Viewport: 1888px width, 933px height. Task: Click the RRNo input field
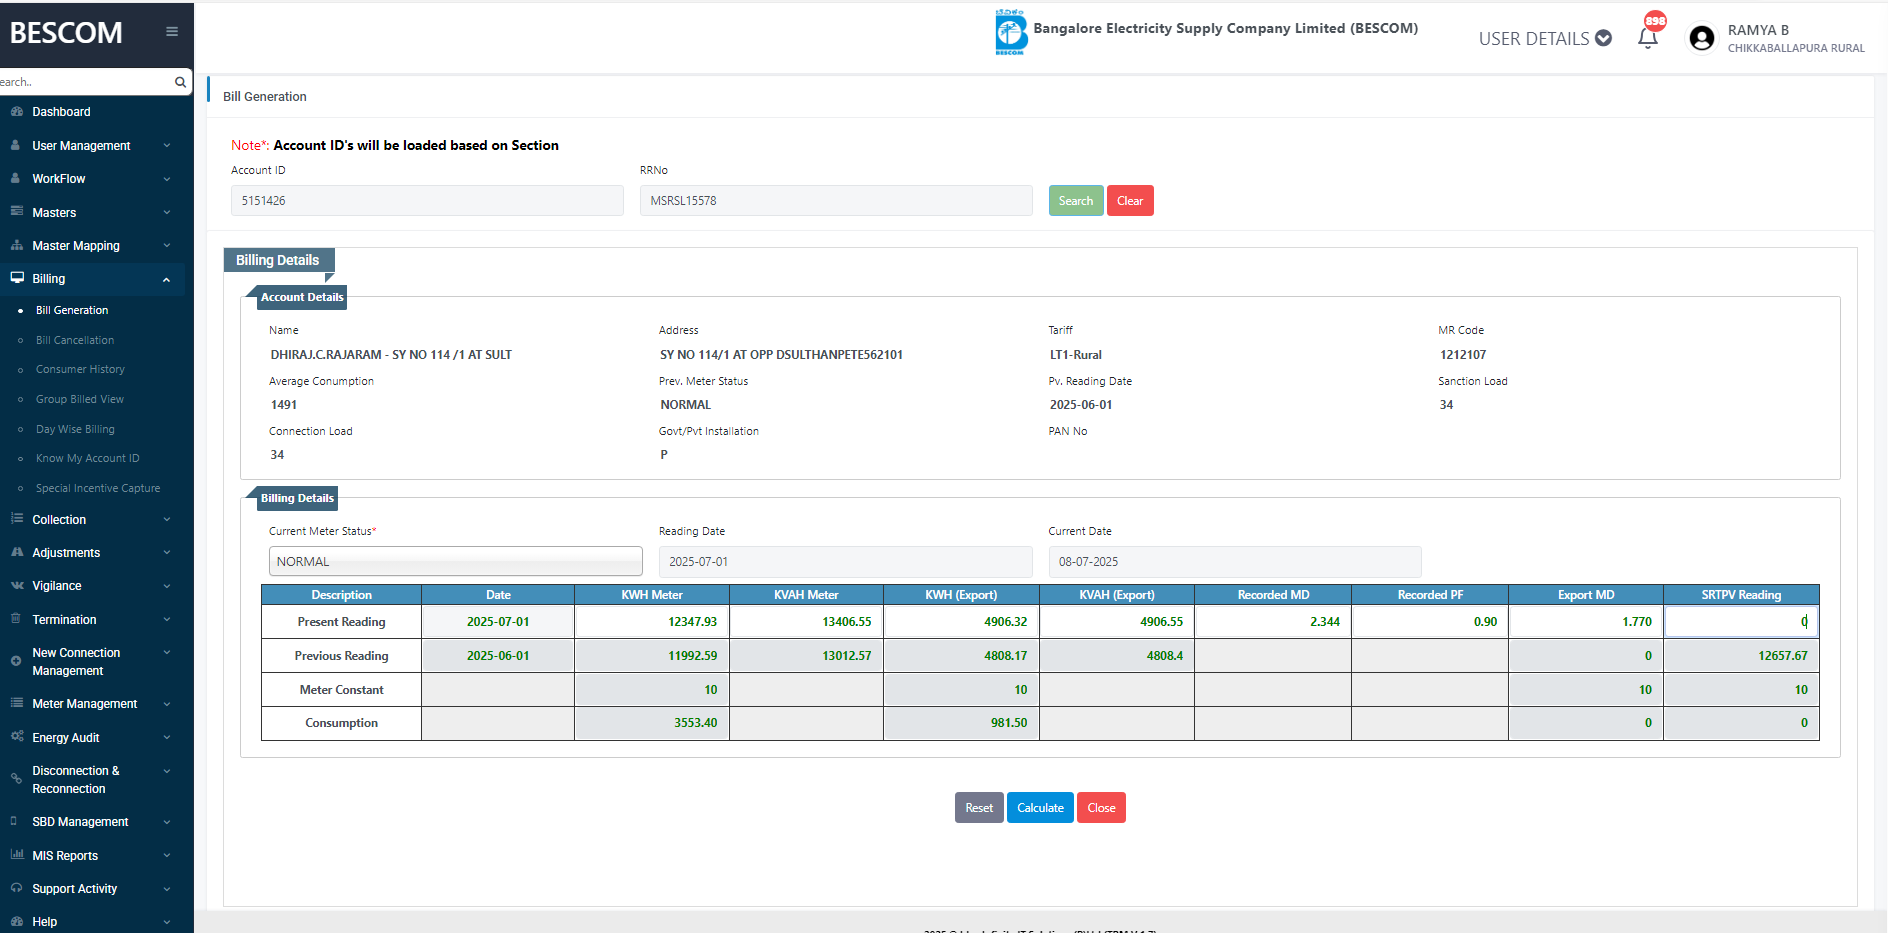point(836,200)
